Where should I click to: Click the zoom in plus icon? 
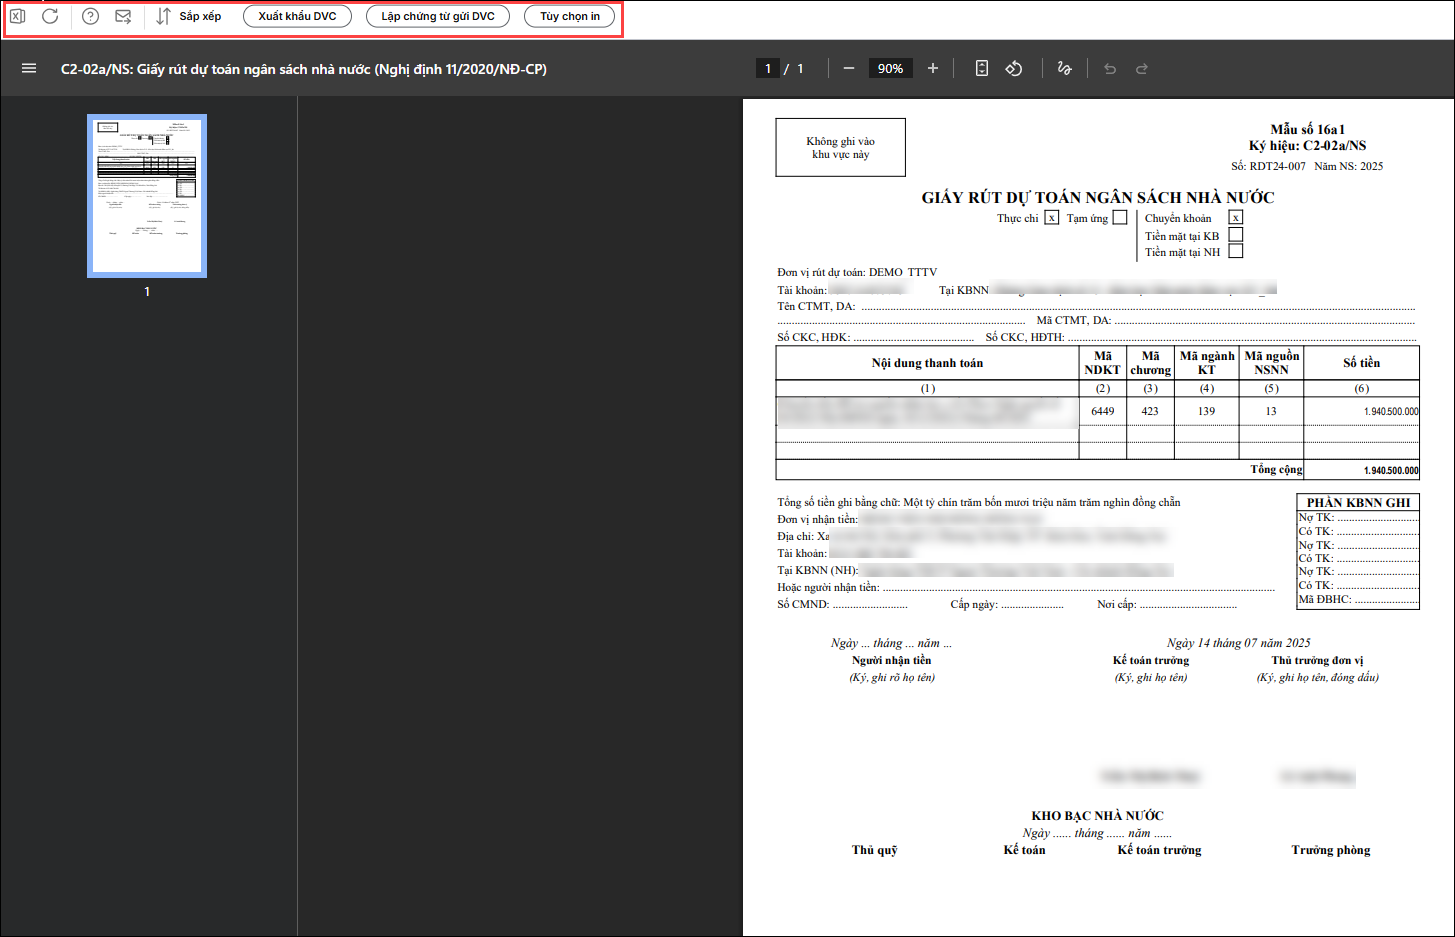[933, 68]
